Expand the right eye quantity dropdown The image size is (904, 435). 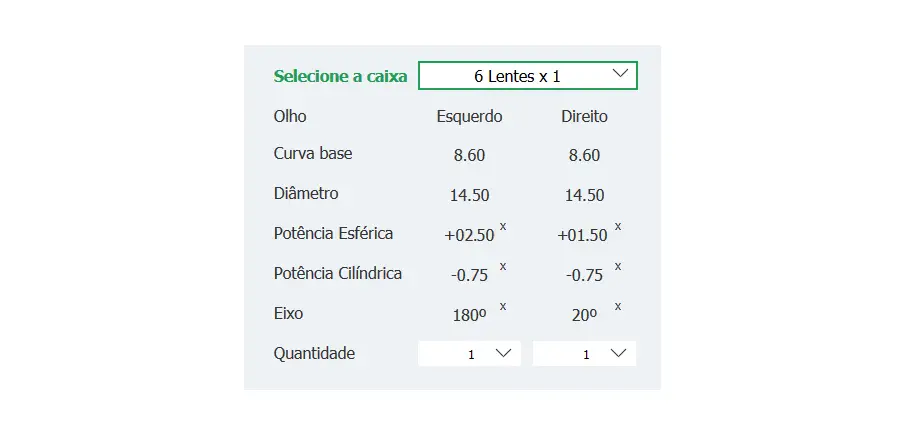584,353
